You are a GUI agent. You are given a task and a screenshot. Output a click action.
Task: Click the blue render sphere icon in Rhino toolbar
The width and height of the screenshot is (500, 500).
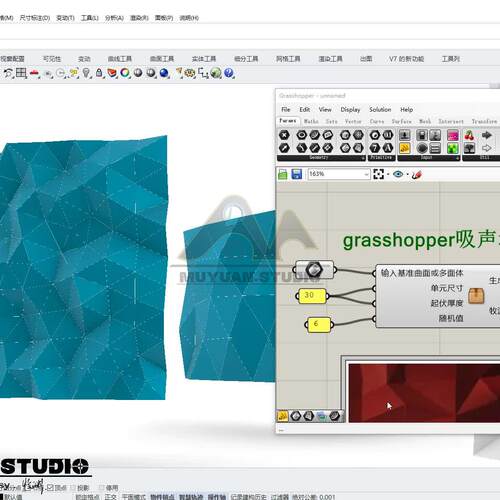coord(164,73)
